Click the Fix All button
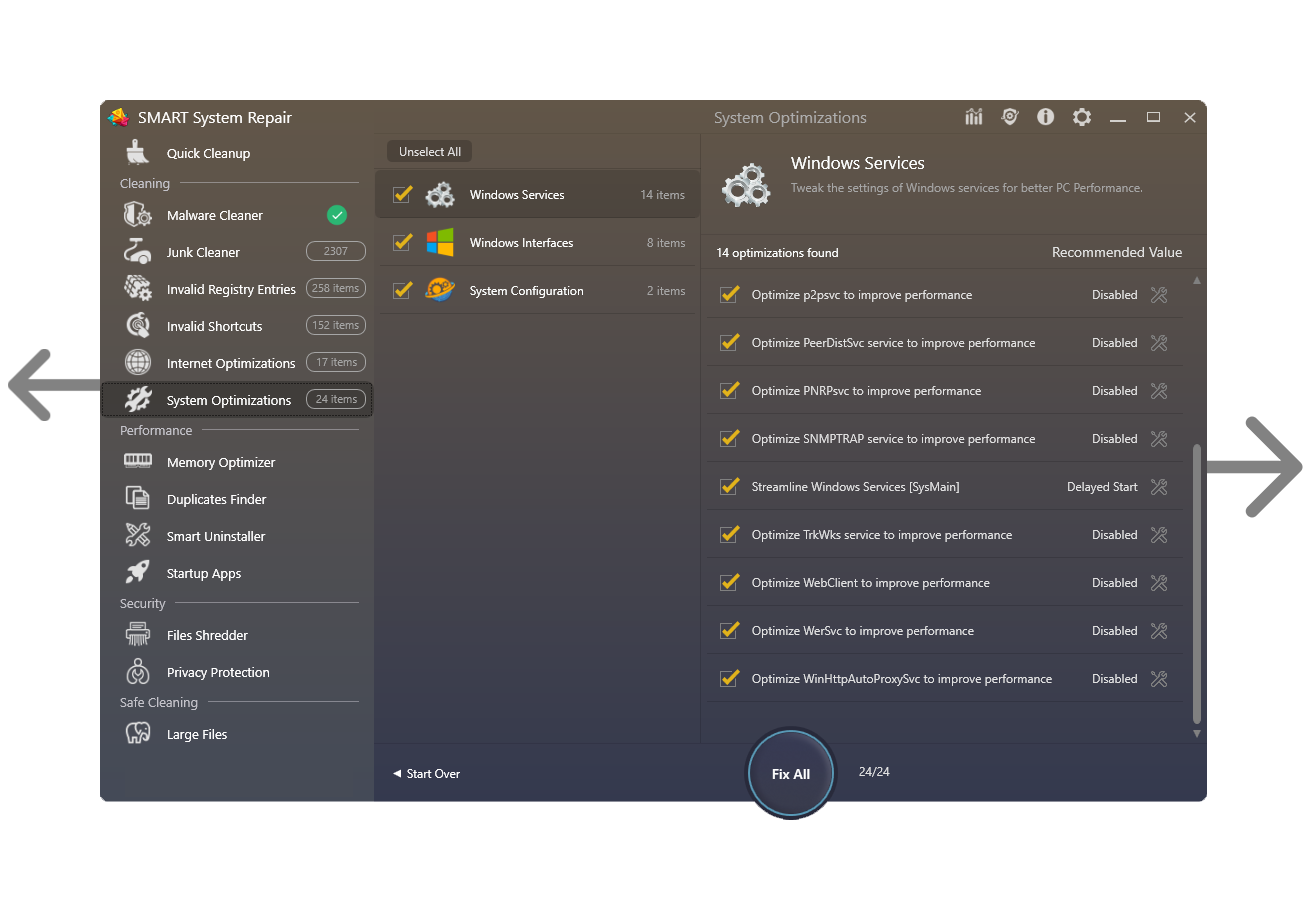This screenshot has height=920, width=1307. point(791,774)
